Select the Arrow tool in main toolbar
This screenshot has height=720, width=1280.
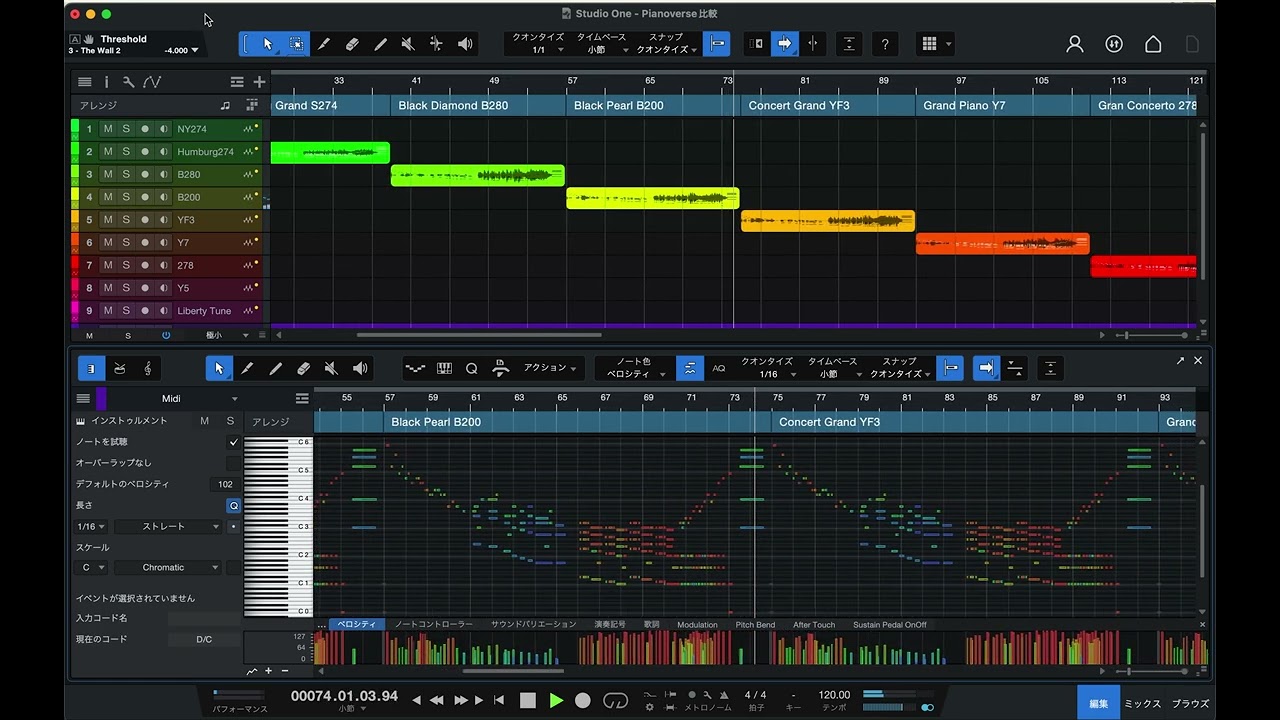click(268, 44)
